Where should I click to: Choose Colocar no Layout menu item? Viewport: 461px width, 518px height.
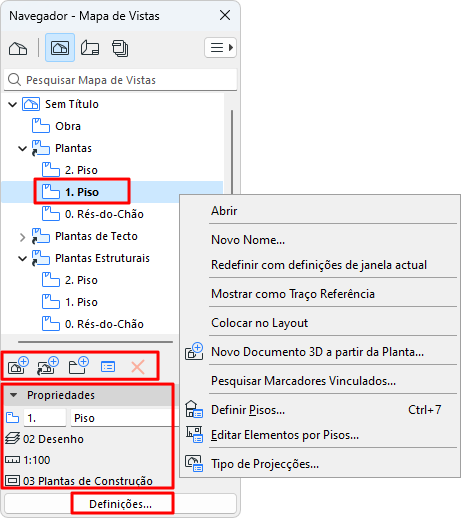pos(259,323)
